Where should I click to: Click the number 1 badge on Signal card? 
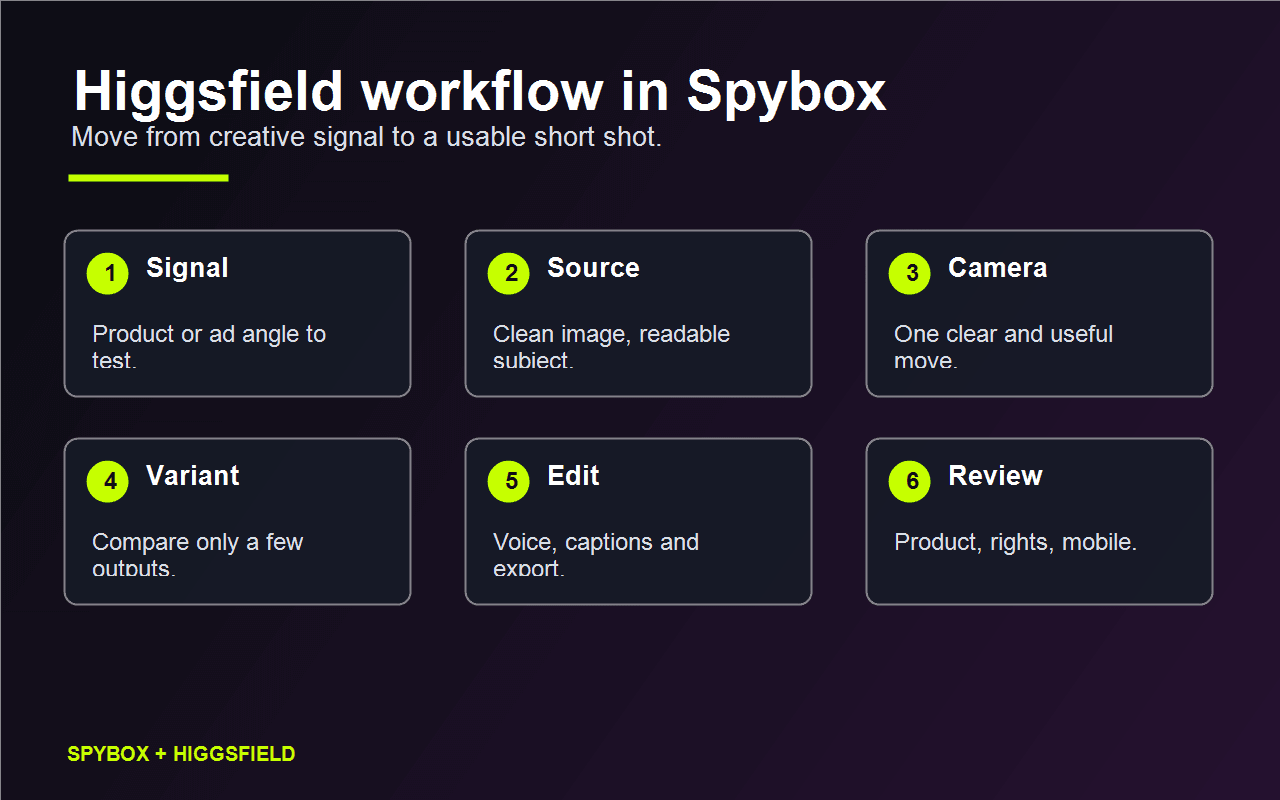tap(108, 274)
